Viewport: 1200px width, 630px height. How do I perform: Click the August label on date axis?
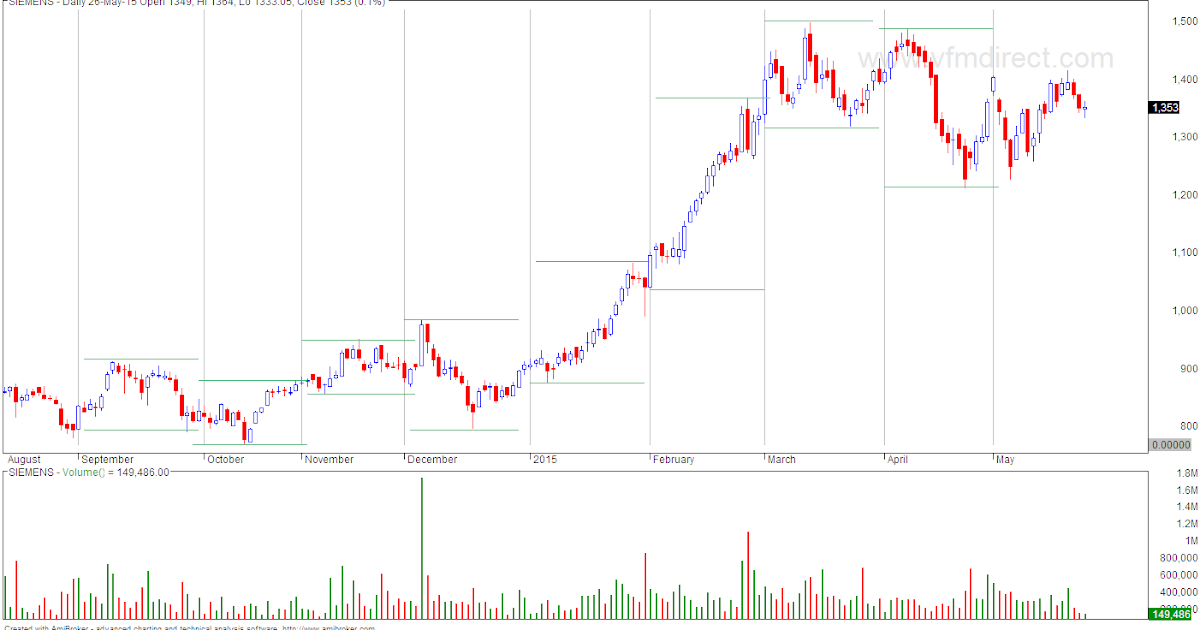[25, 459]
